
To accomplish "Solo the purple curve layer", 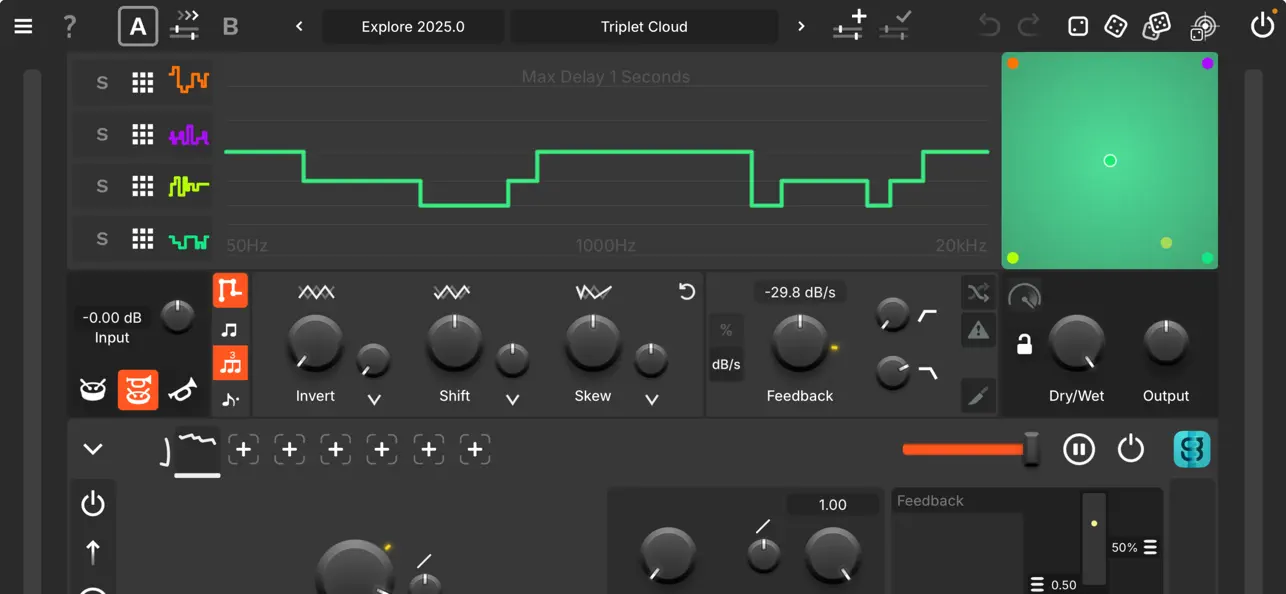I will tap(102, 134).
